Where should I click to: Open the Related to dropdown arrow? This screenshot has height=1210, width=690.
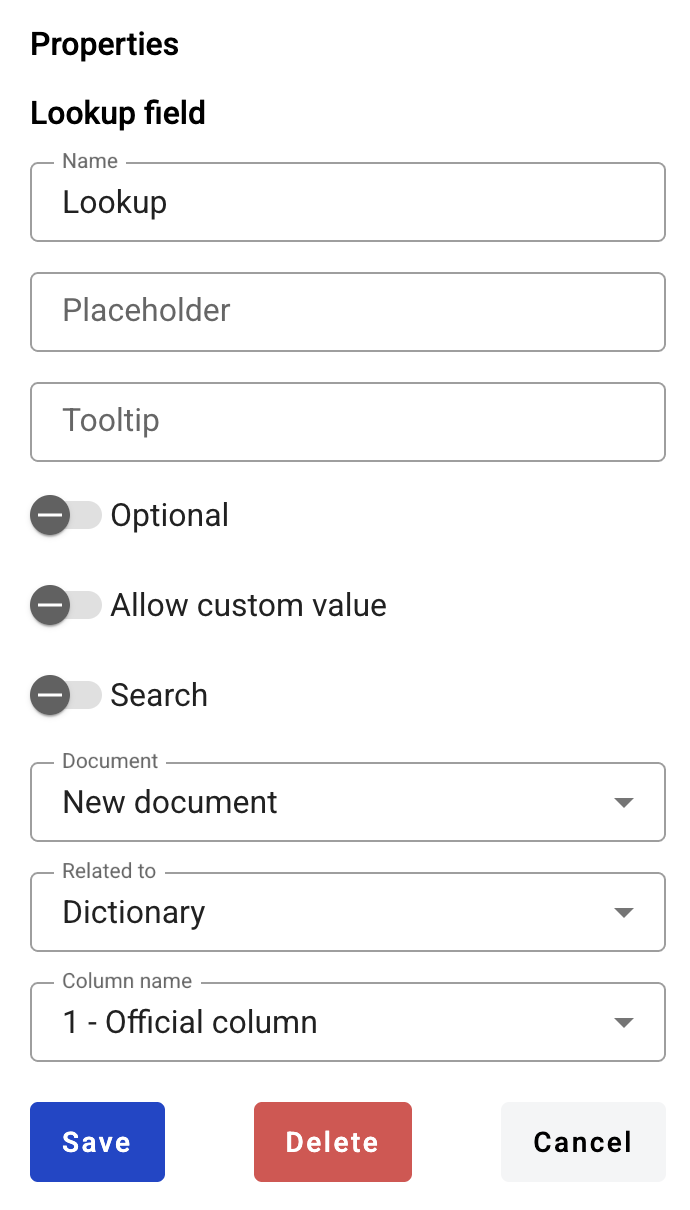coord(624,912)
